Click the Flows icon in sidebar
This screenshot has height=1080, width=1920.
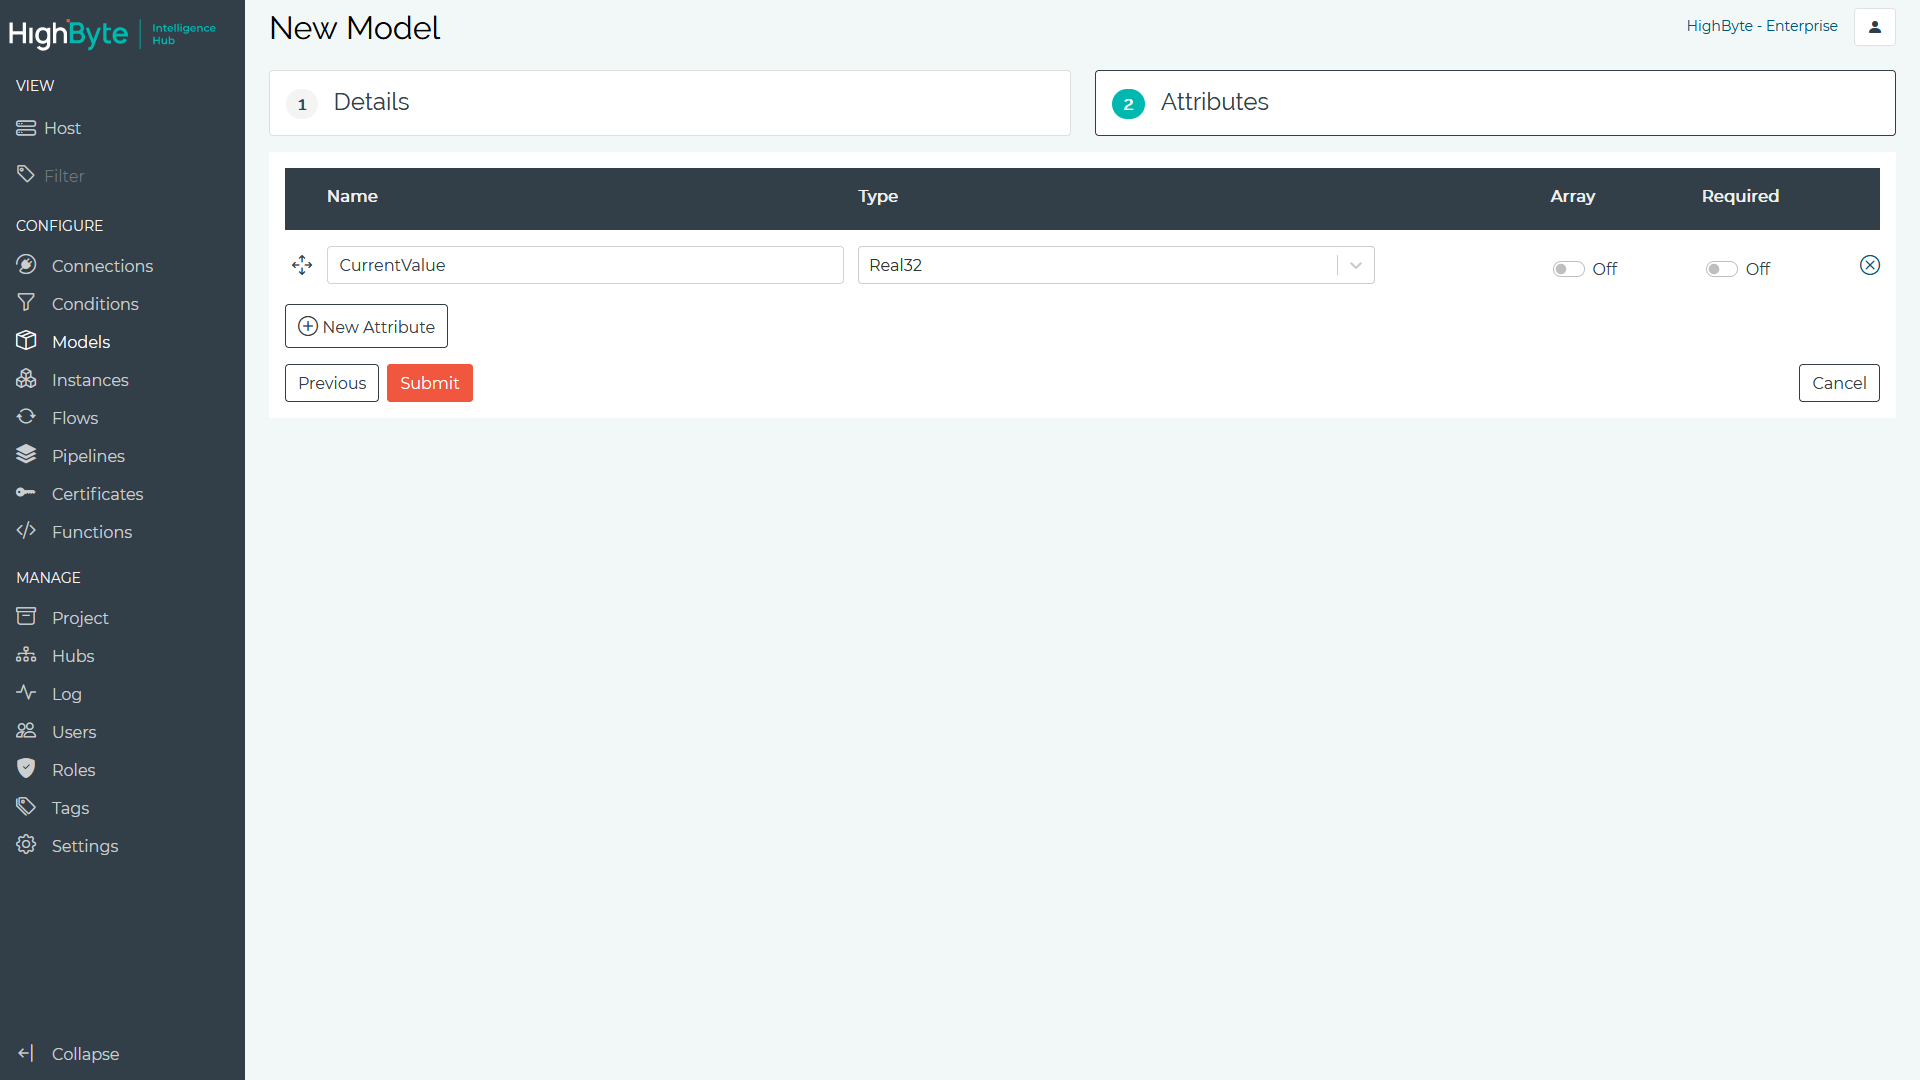pos(28,418)
